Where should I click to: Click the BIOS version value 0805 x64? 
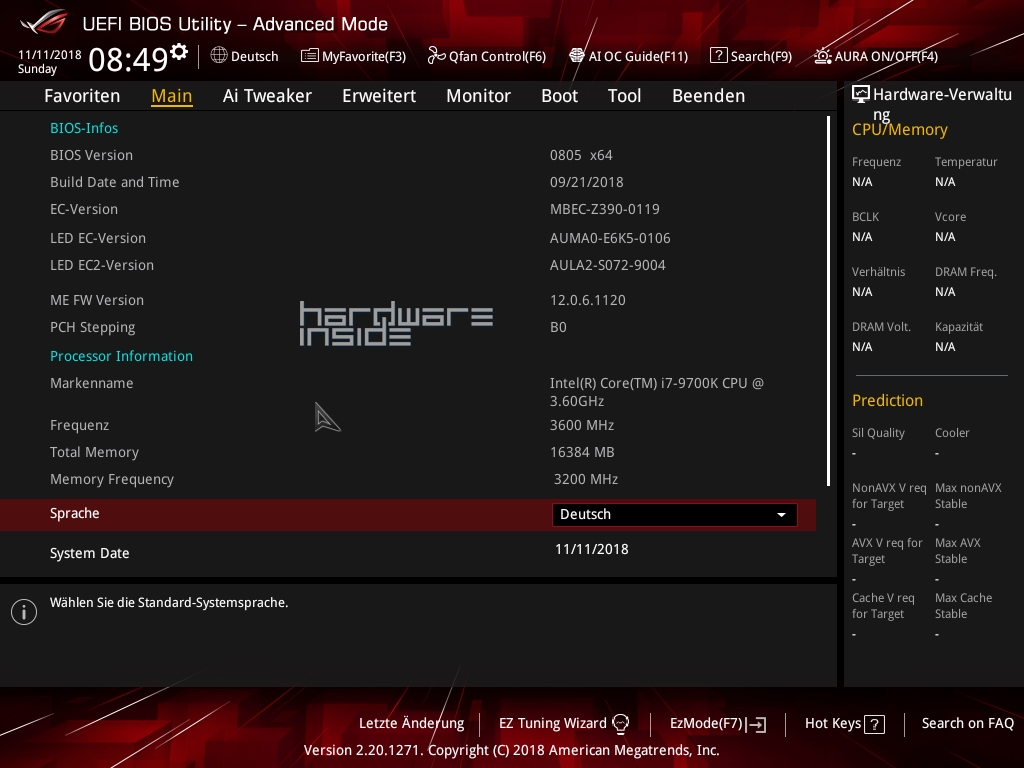point(581,155)
